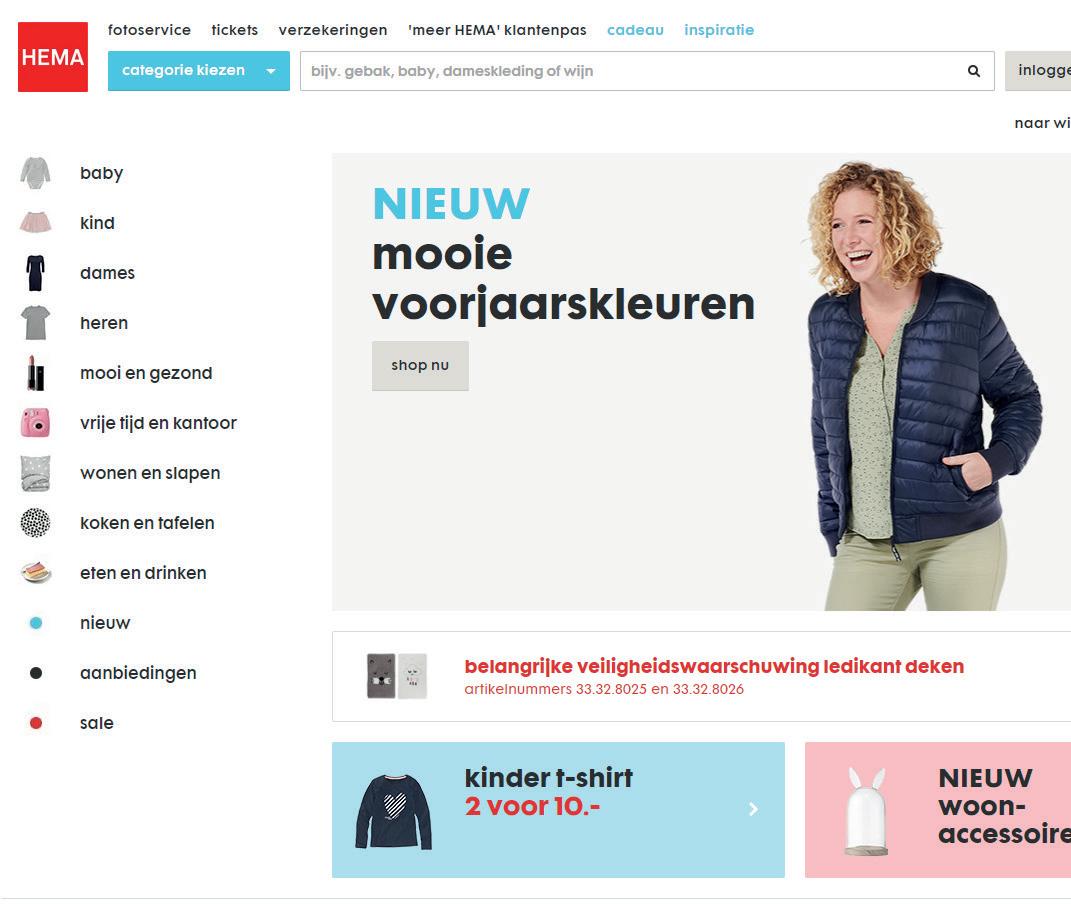1071x904 pixels.
Task: Click the lipstick mooi en gezond icon
Action: click(x=36, y=373)
